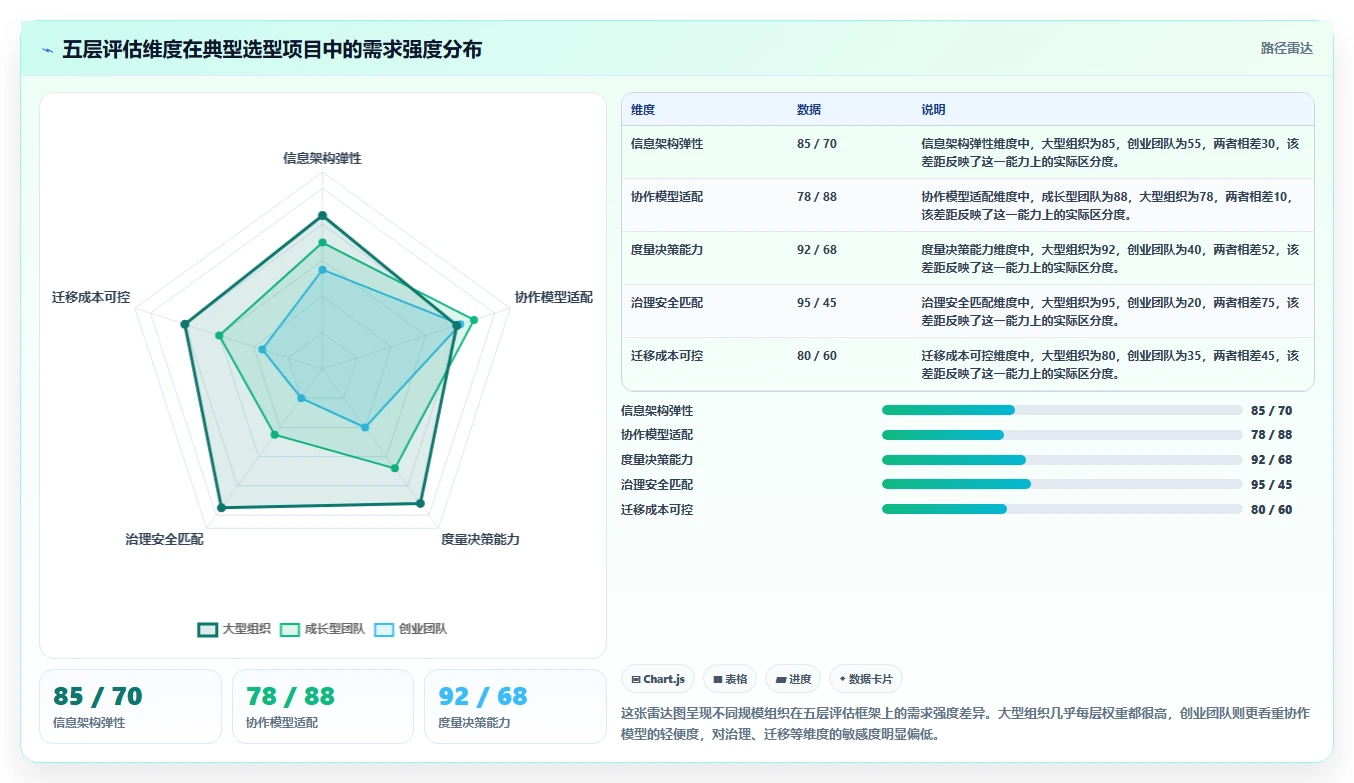Click the 大型组织 data point on 信息架构弹性 axis
The width and height of the screenshot is (1354, 783).
322,215
